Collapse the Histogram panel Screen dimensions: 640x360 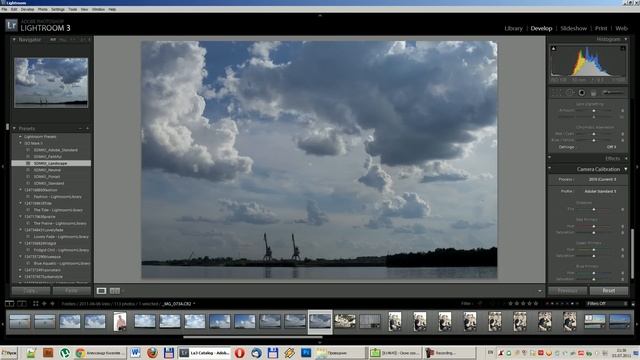pyautogui.click(x=626, y=39)
